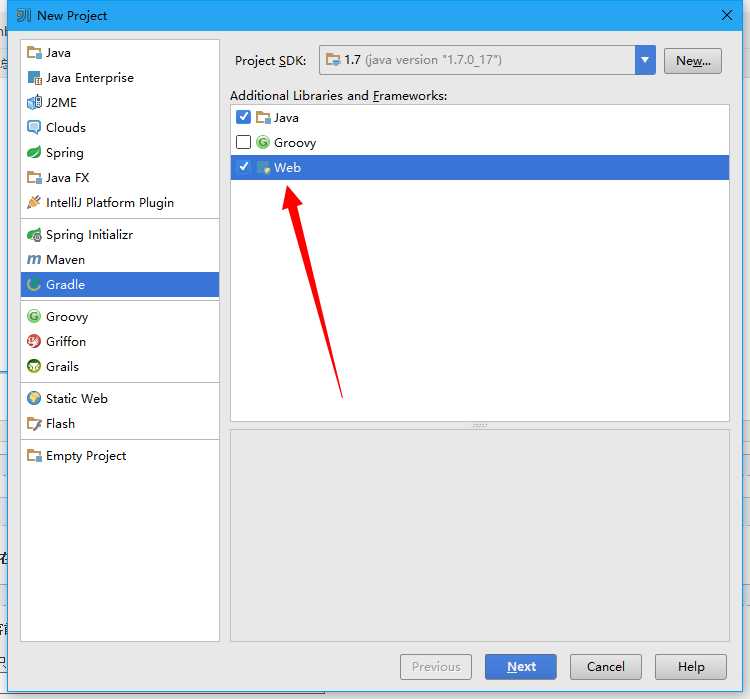Click the SDK folder icon in combo box

click(x=333, y=60)
